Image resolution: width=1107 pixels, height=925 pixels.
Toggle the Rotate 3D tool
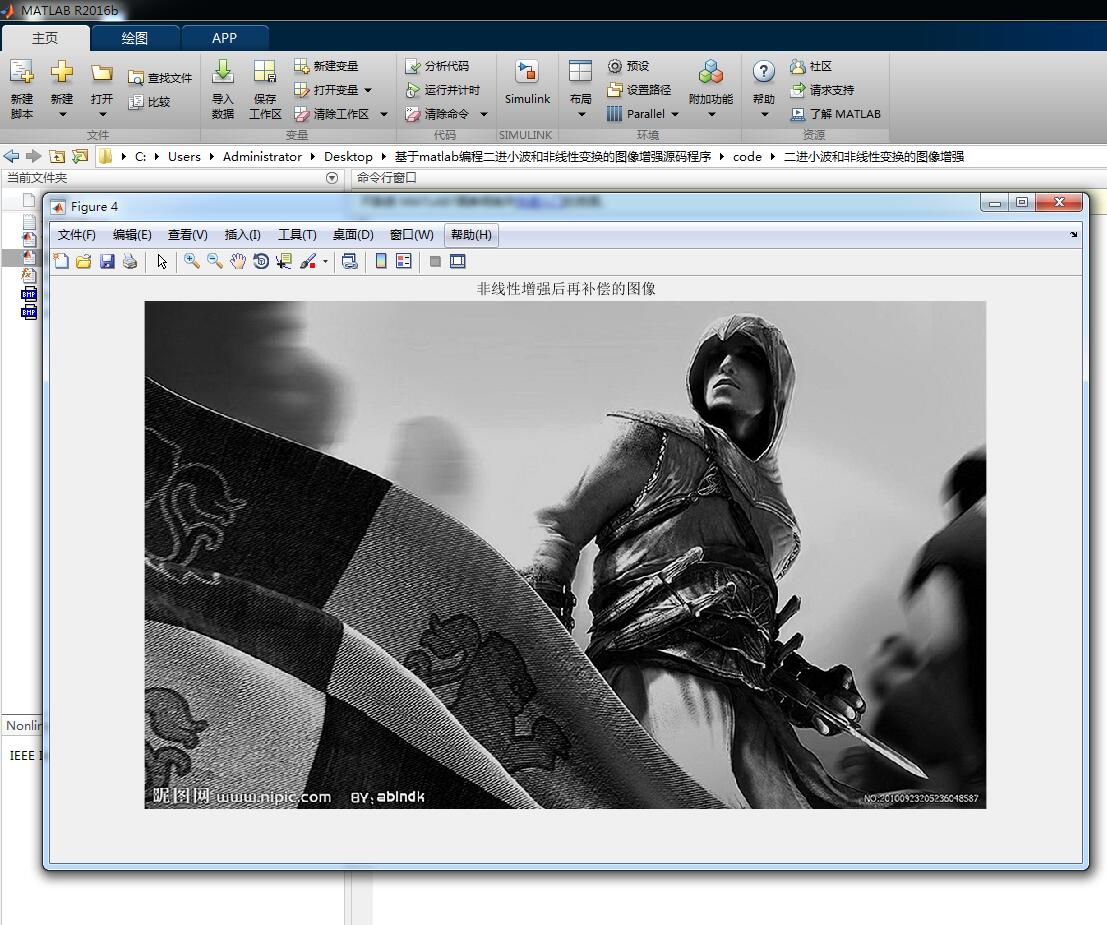tap(261, 261)
